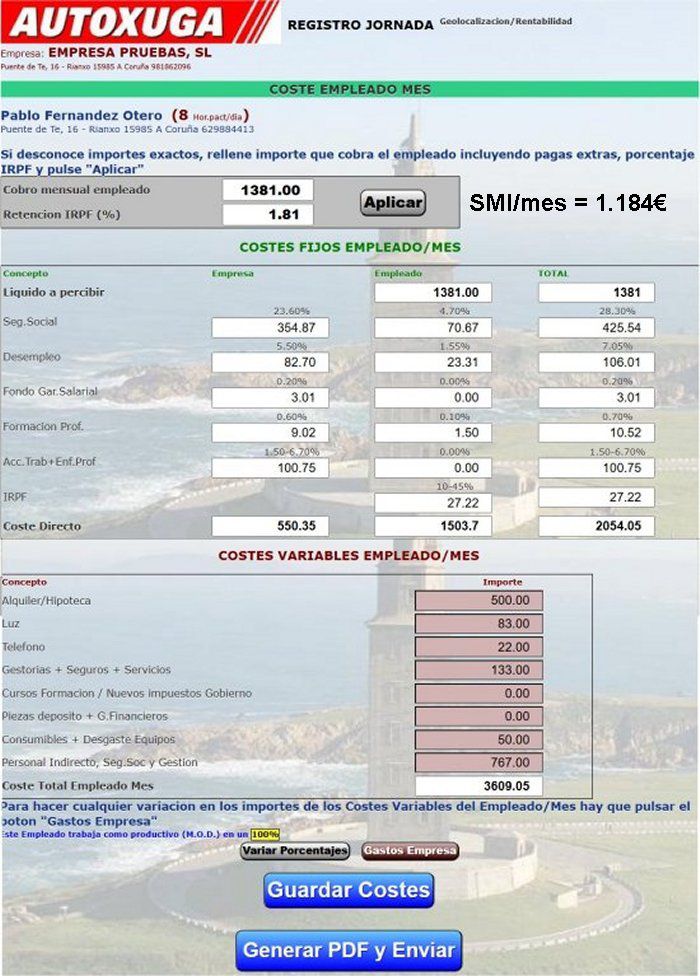Click the IRPF Empleado amount field
The height and width of the screenshot is (976, 700).
tap(433, 503)
